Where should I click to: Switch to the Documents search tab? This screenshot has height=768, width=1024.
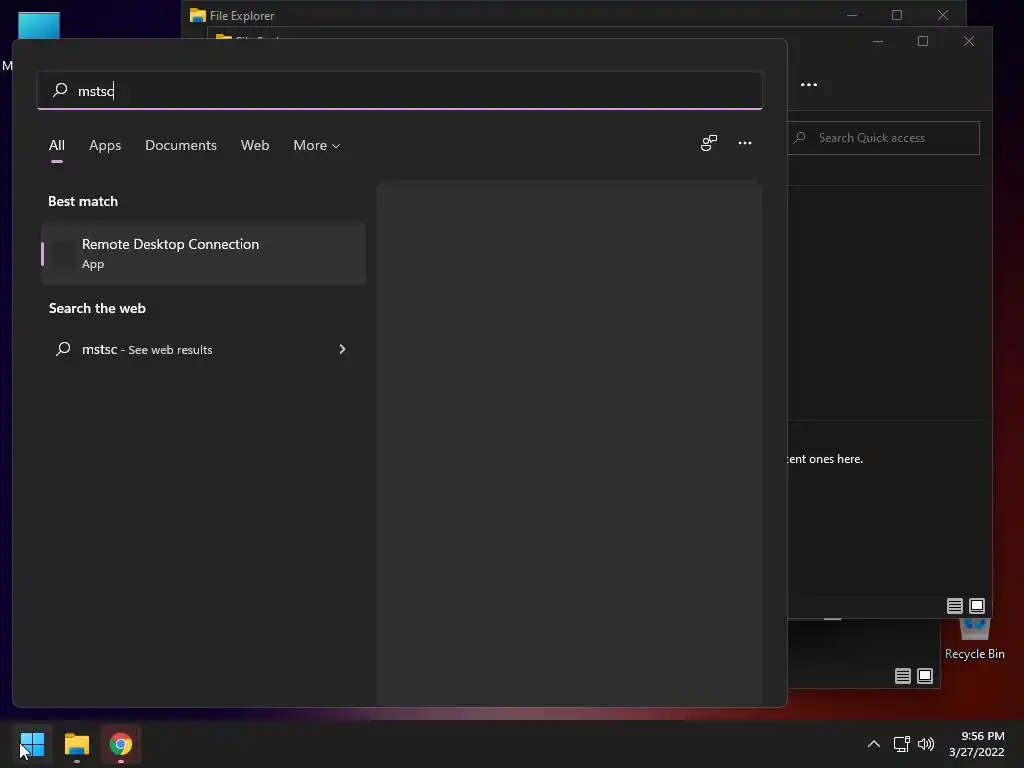(x=181, y=145)
